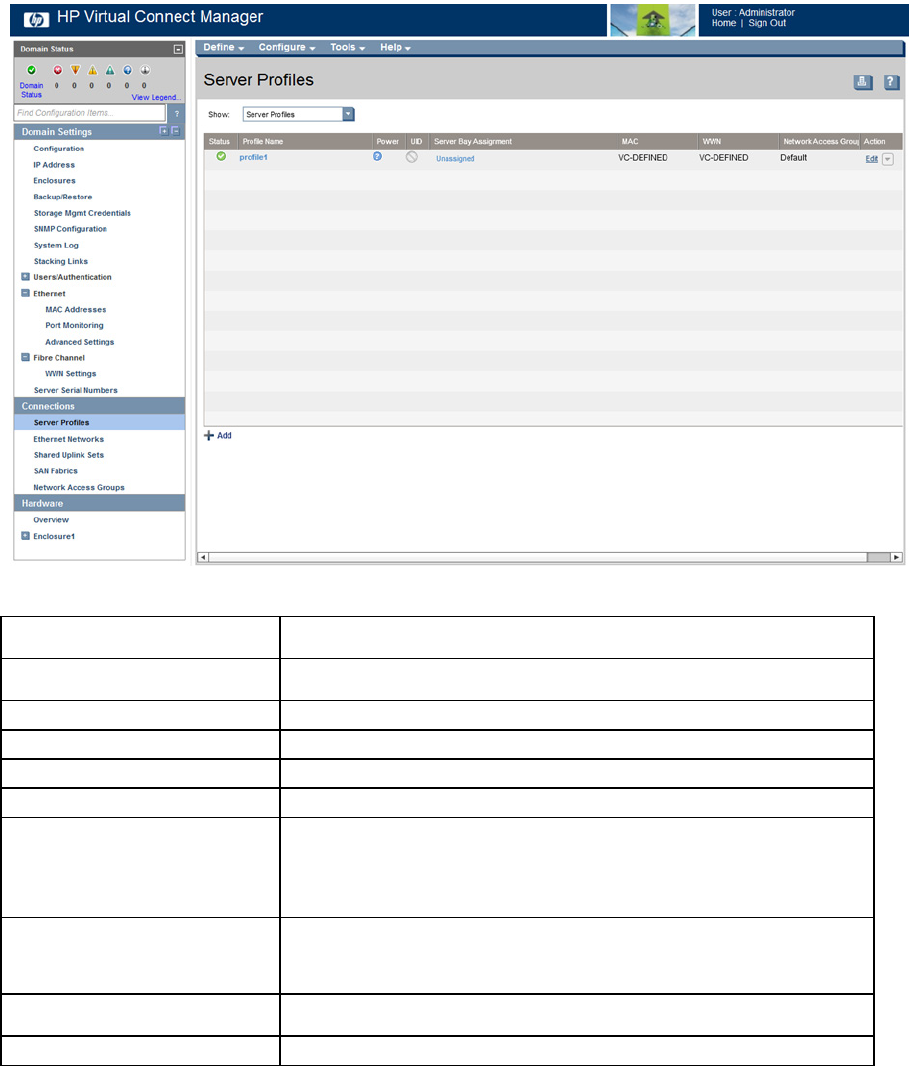Click the horizontal scrollbar right arrow
The image size is (912, 1066).
tap(896, 557)
